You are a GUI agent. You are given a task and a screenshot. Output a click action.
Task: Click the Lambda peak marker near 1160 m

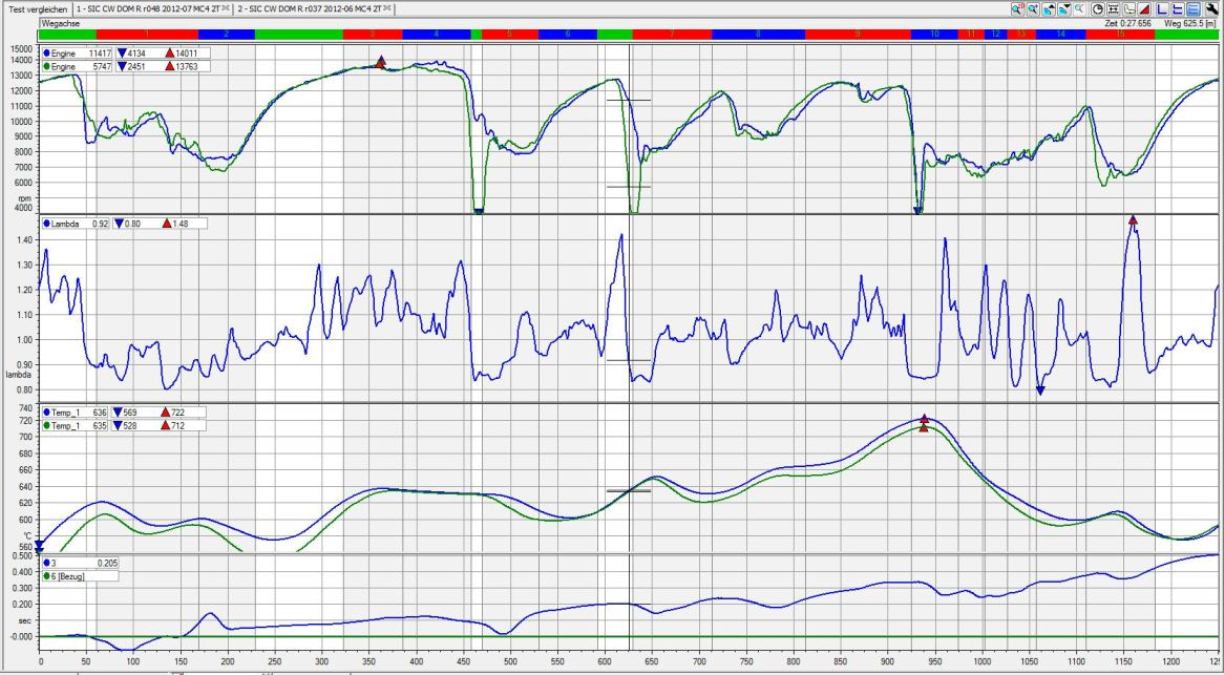[1133, 220]
